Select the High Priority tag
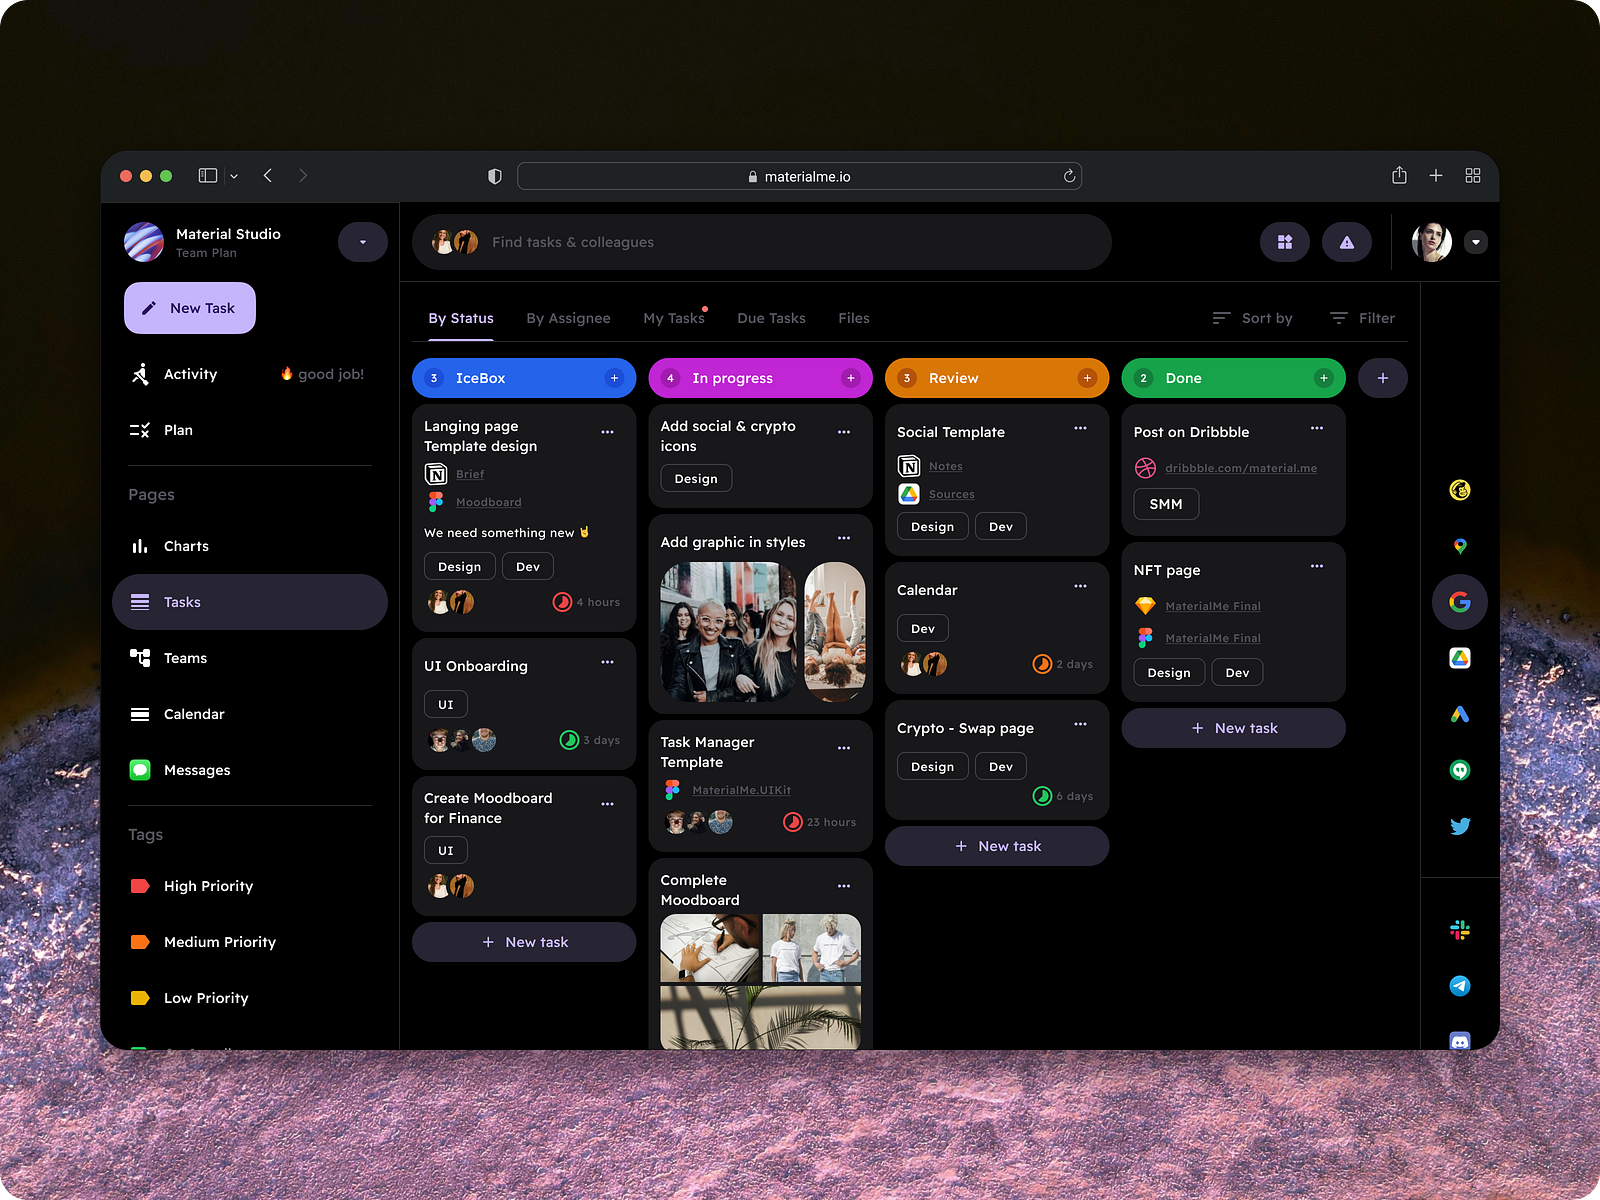 pyautogui.click(x=207, y=886)
